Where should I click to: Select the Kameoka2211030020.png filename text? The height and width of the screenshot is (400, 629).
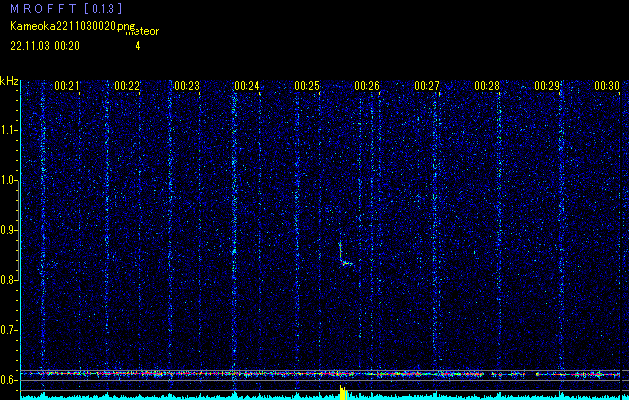pyautogui.click(x=73, y=26)
